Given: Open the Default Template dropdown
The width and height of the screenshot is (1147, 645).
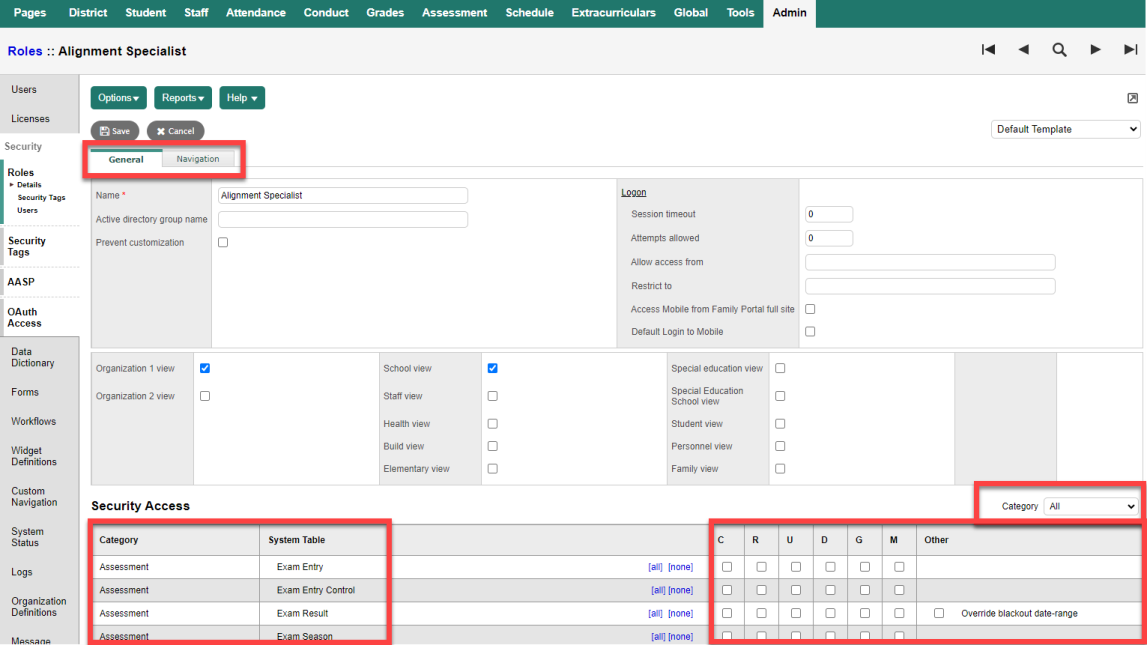Looking at the screenshot, I should [x=1065, y=129].
